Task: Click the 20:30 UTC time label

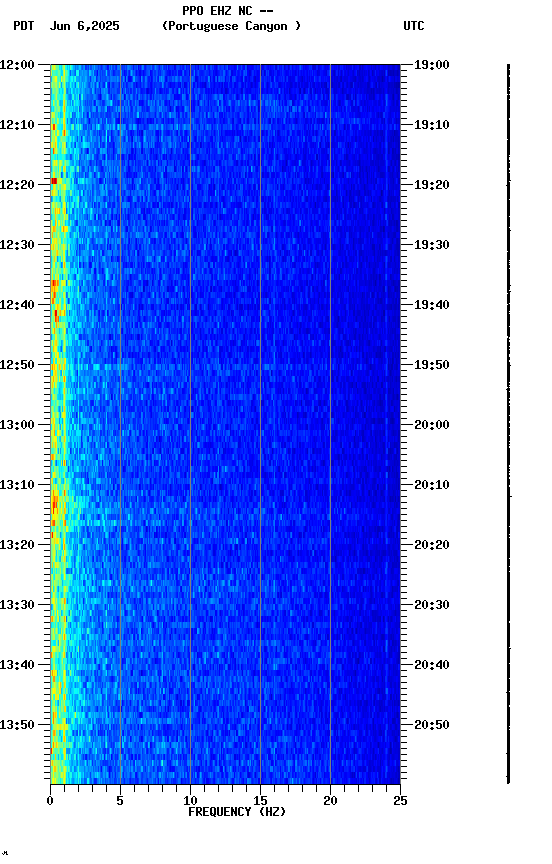Action: click(432, 606)
